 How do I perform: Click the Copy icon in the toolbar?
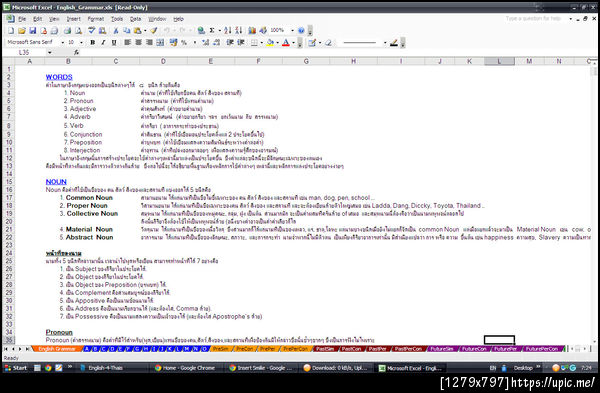point(127,31)
